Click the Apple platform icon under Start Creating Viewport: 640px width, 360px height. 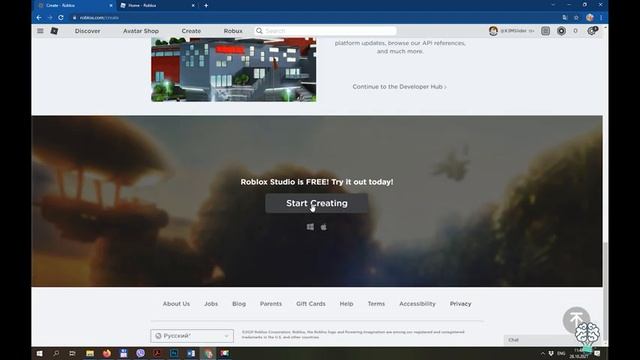(x=323, y=227)
